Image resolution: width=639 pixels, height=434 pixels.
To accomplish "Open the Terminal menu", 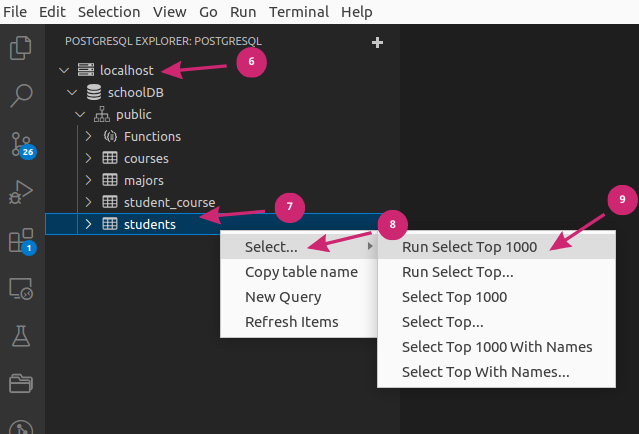I will 299,12.
